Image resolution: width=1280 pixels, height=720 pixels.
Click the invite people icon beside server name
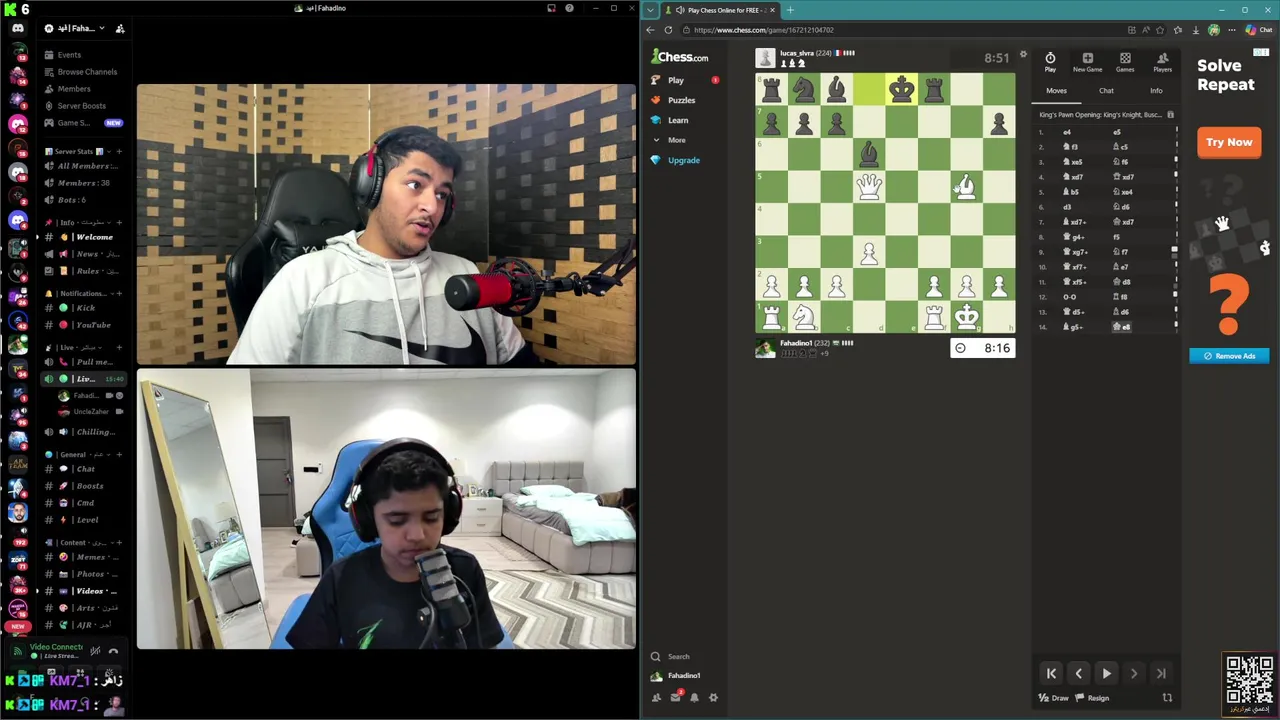point(120,29)
